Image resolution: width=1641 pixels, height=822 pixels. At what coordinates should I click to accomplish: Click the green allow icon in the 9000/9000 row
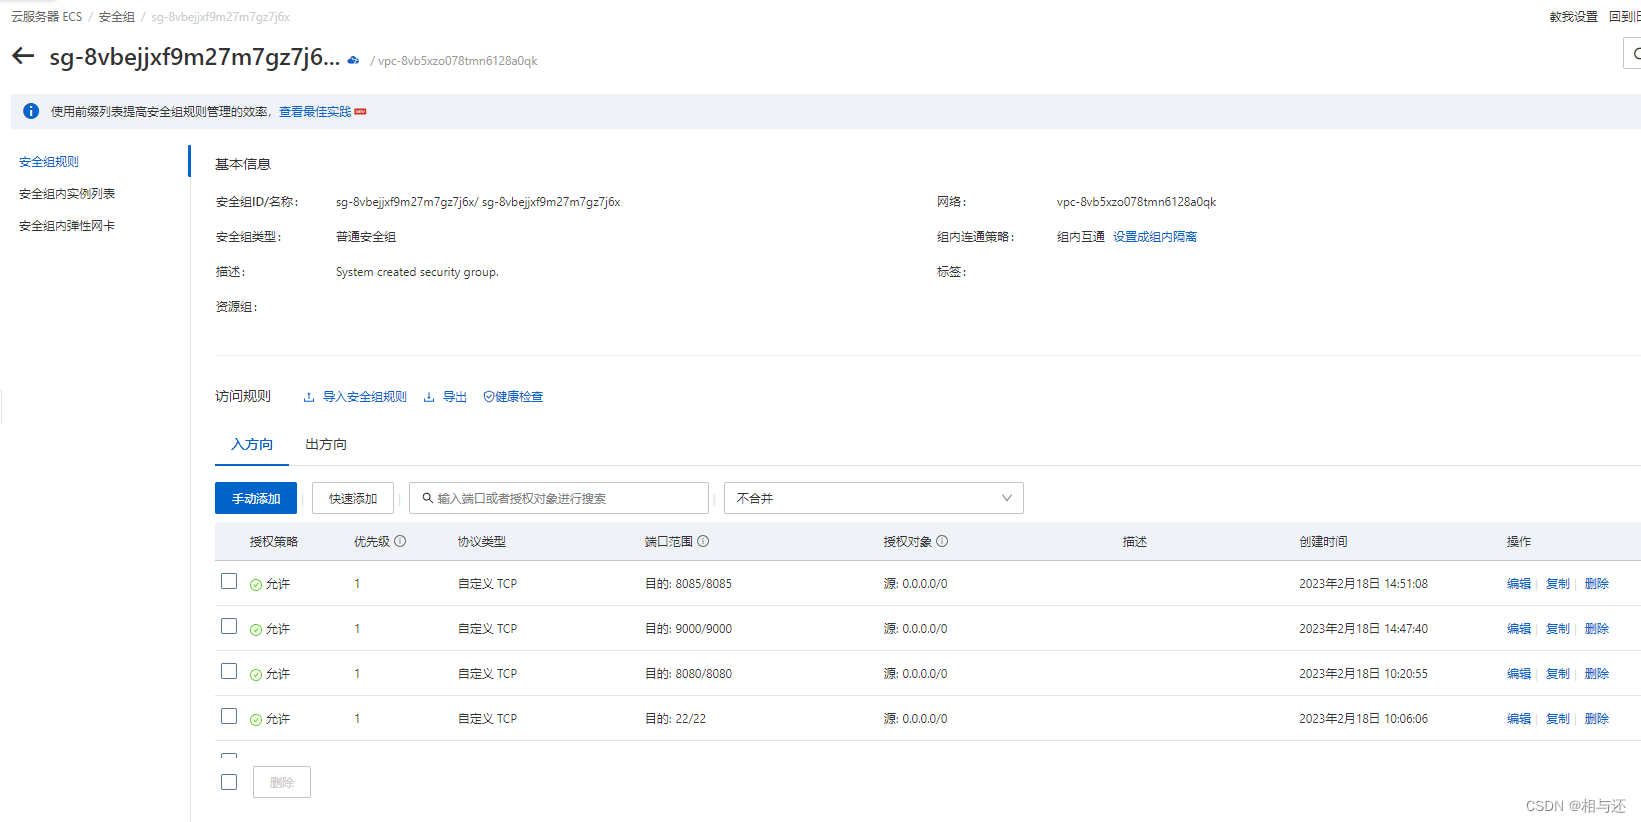click(256, 630)
